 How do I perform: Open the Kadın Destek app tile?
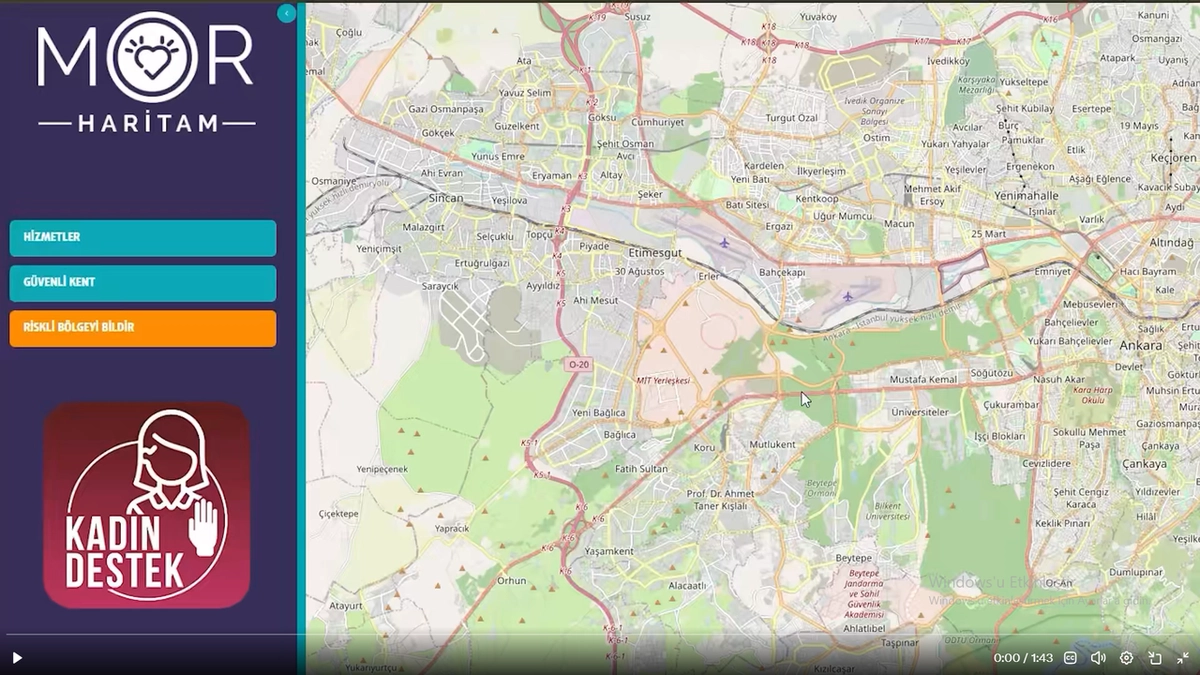(x=147, y=505)
